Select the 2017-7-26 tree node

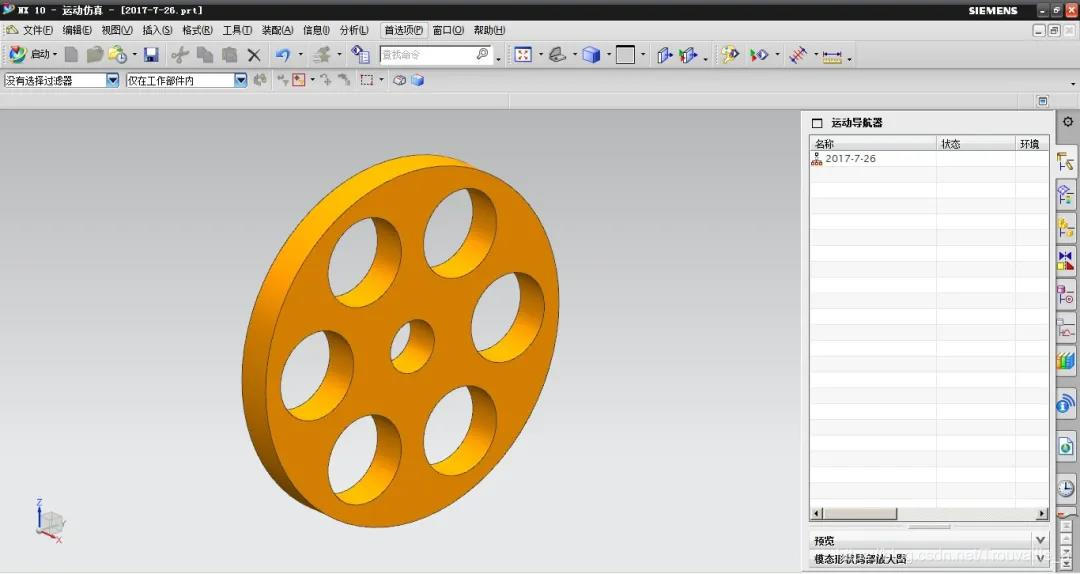coord(850,158)
